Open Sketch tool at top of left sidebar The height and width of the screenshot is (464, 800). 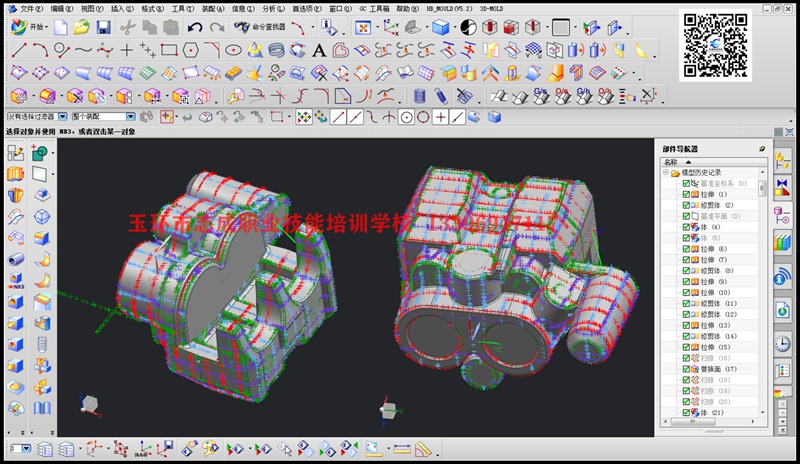tap(15, 152)
